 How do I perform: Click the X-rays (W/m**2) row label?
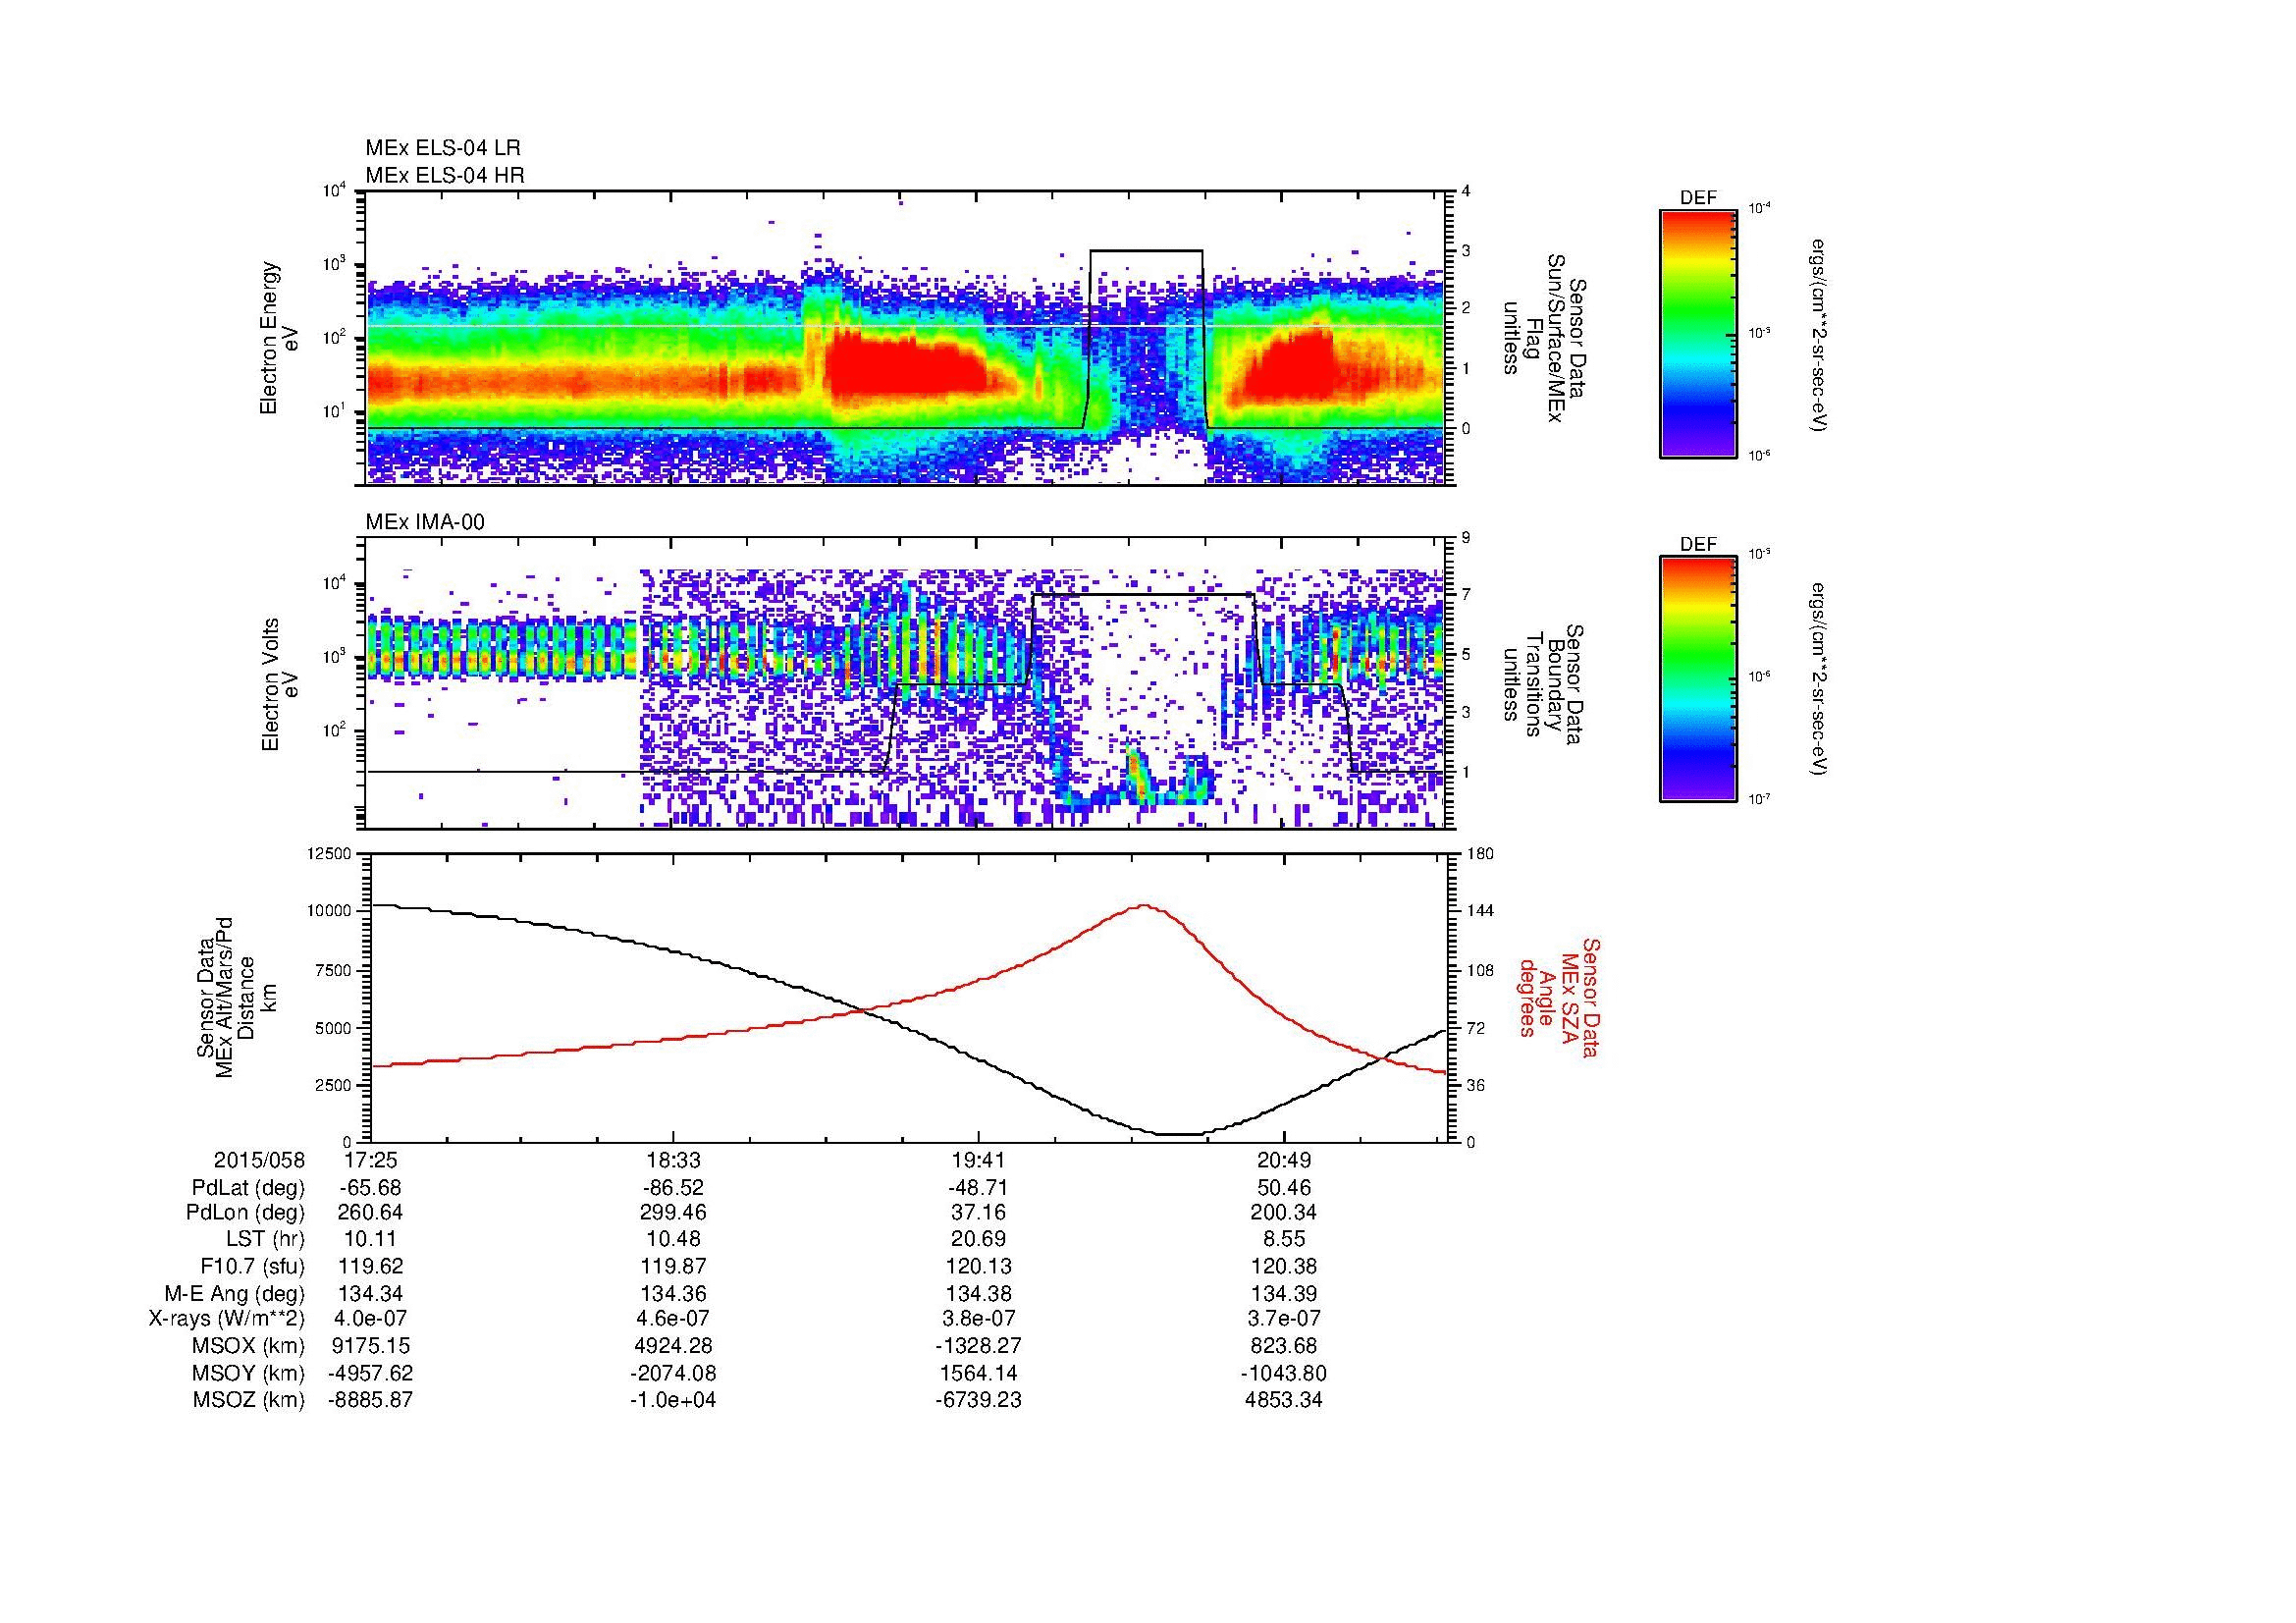pyautogui.click(x=226, y=1320)
